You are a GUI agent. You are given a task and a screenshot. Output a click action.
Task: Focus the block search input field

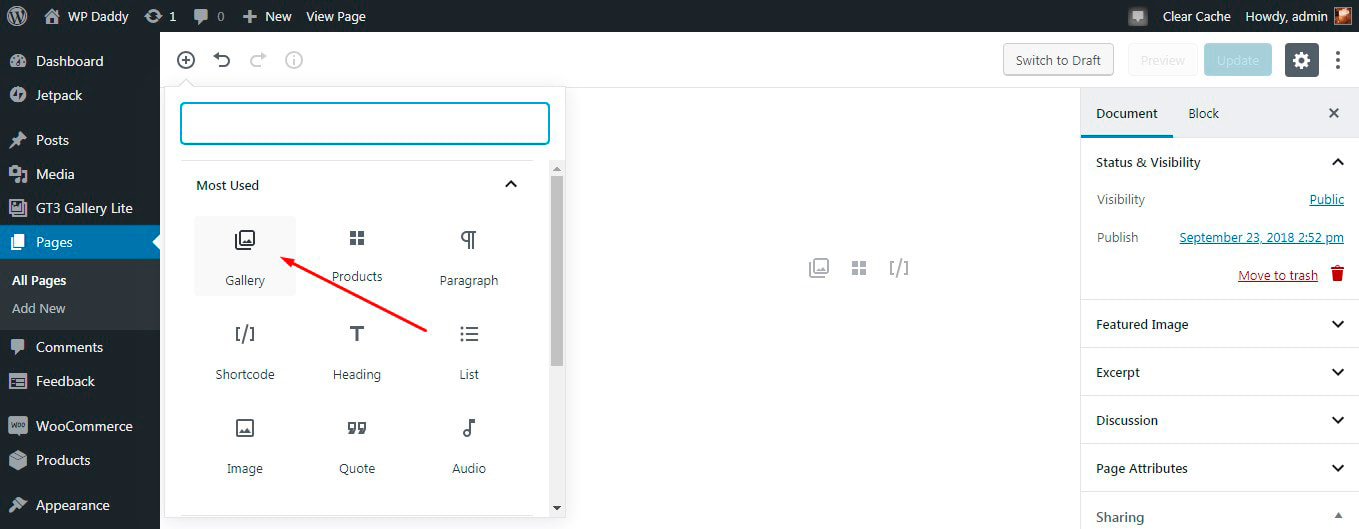(x=365, y=123)
